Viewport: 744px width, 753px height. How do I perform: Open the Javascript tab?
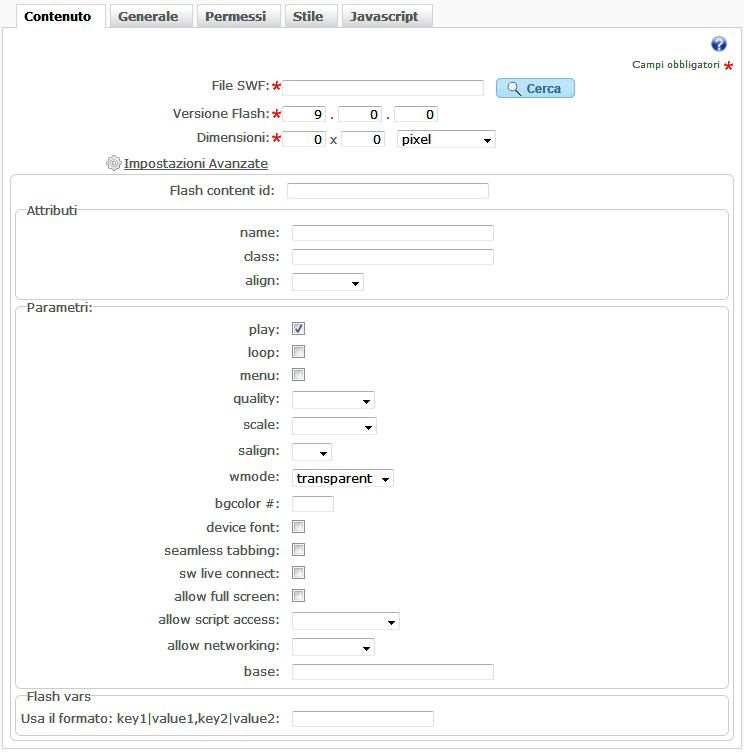[384, 16]
